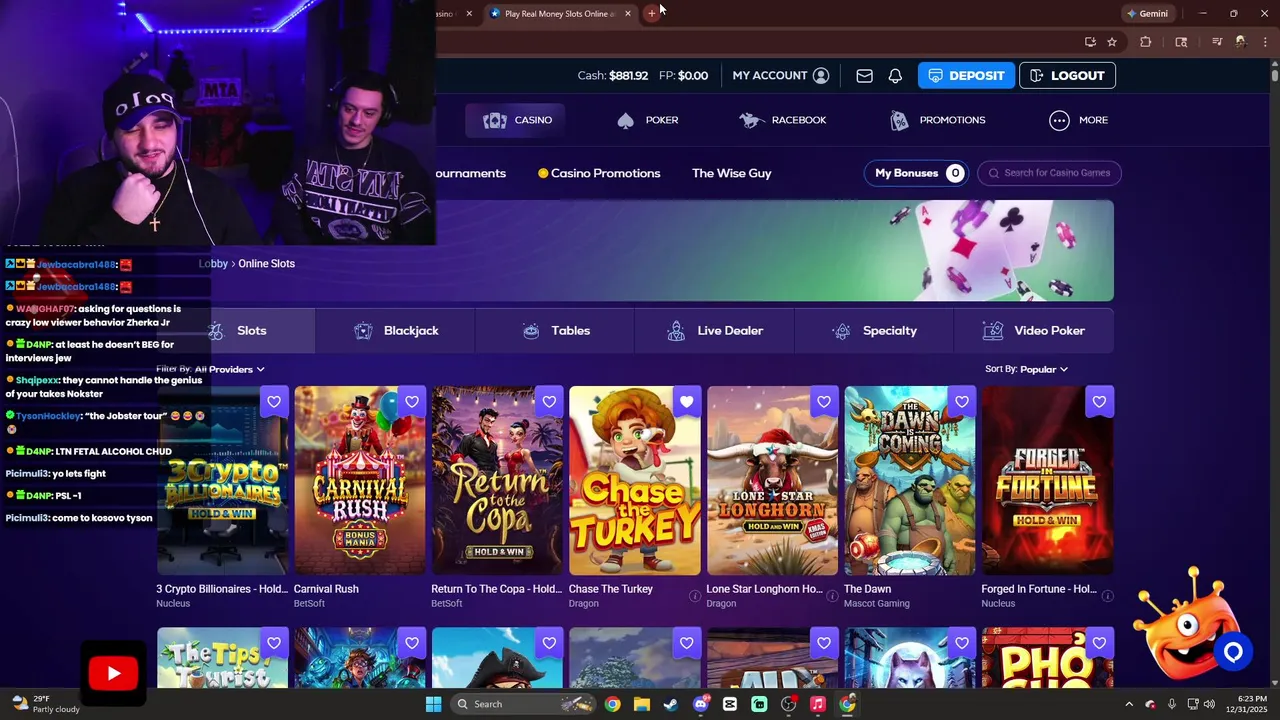Image resolution: width=1280 pixels, height=720 pixels.
Task: Open the live chat bubble icon
Action: [x=1233, y=653]
